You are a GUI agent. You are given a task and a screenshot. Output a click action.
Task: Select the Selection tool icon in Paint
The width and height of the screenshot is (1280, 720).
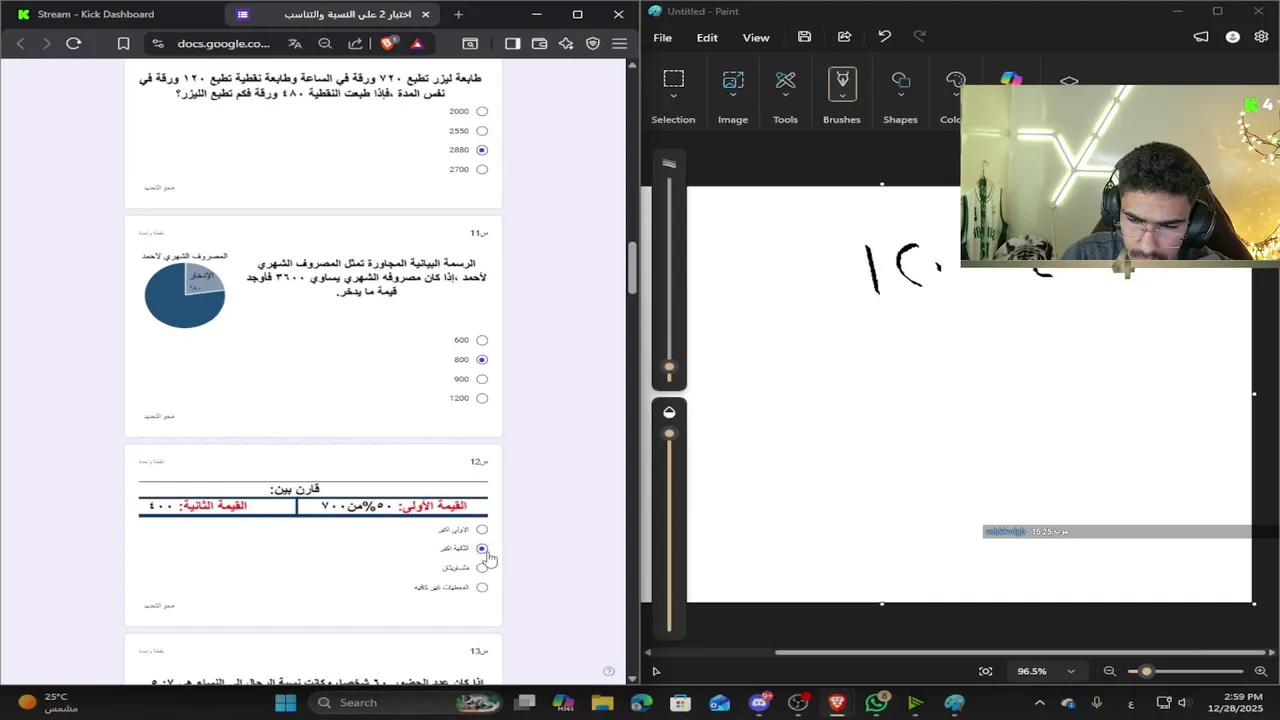pyautogui.click(x=673, y=78)
